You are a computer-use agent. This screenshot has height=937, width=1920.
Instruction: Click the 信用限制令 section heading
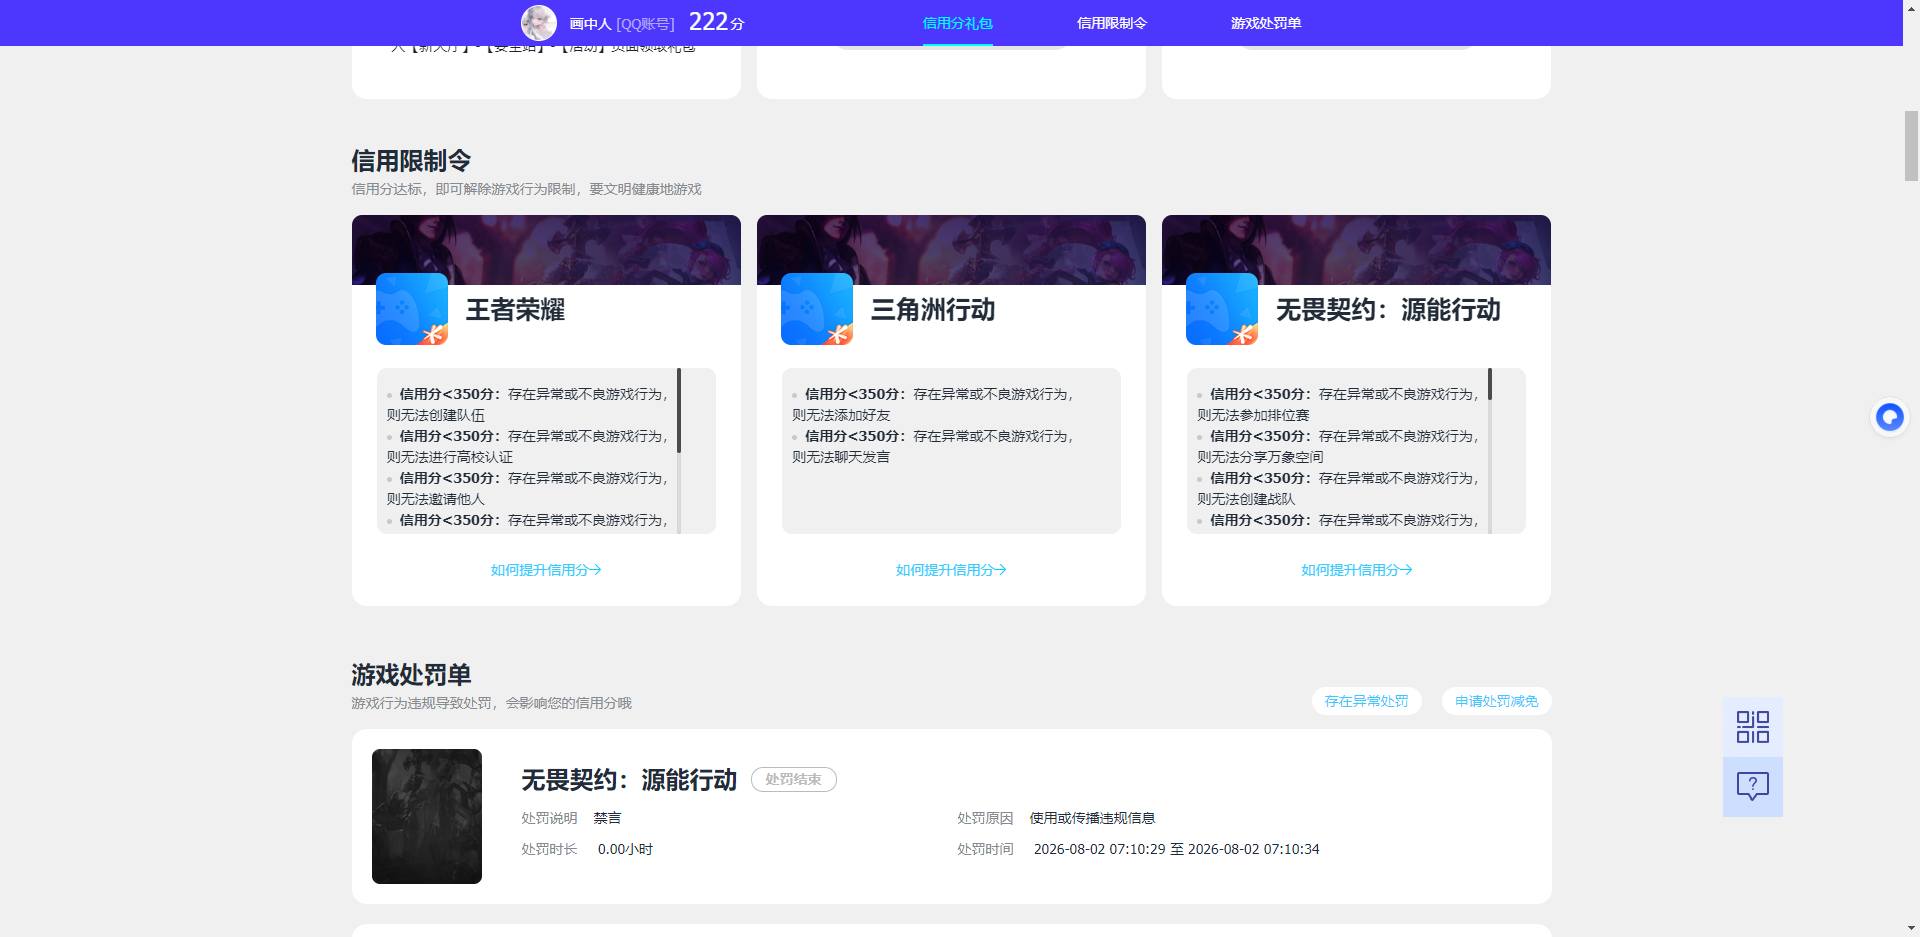tap(411, 161)
